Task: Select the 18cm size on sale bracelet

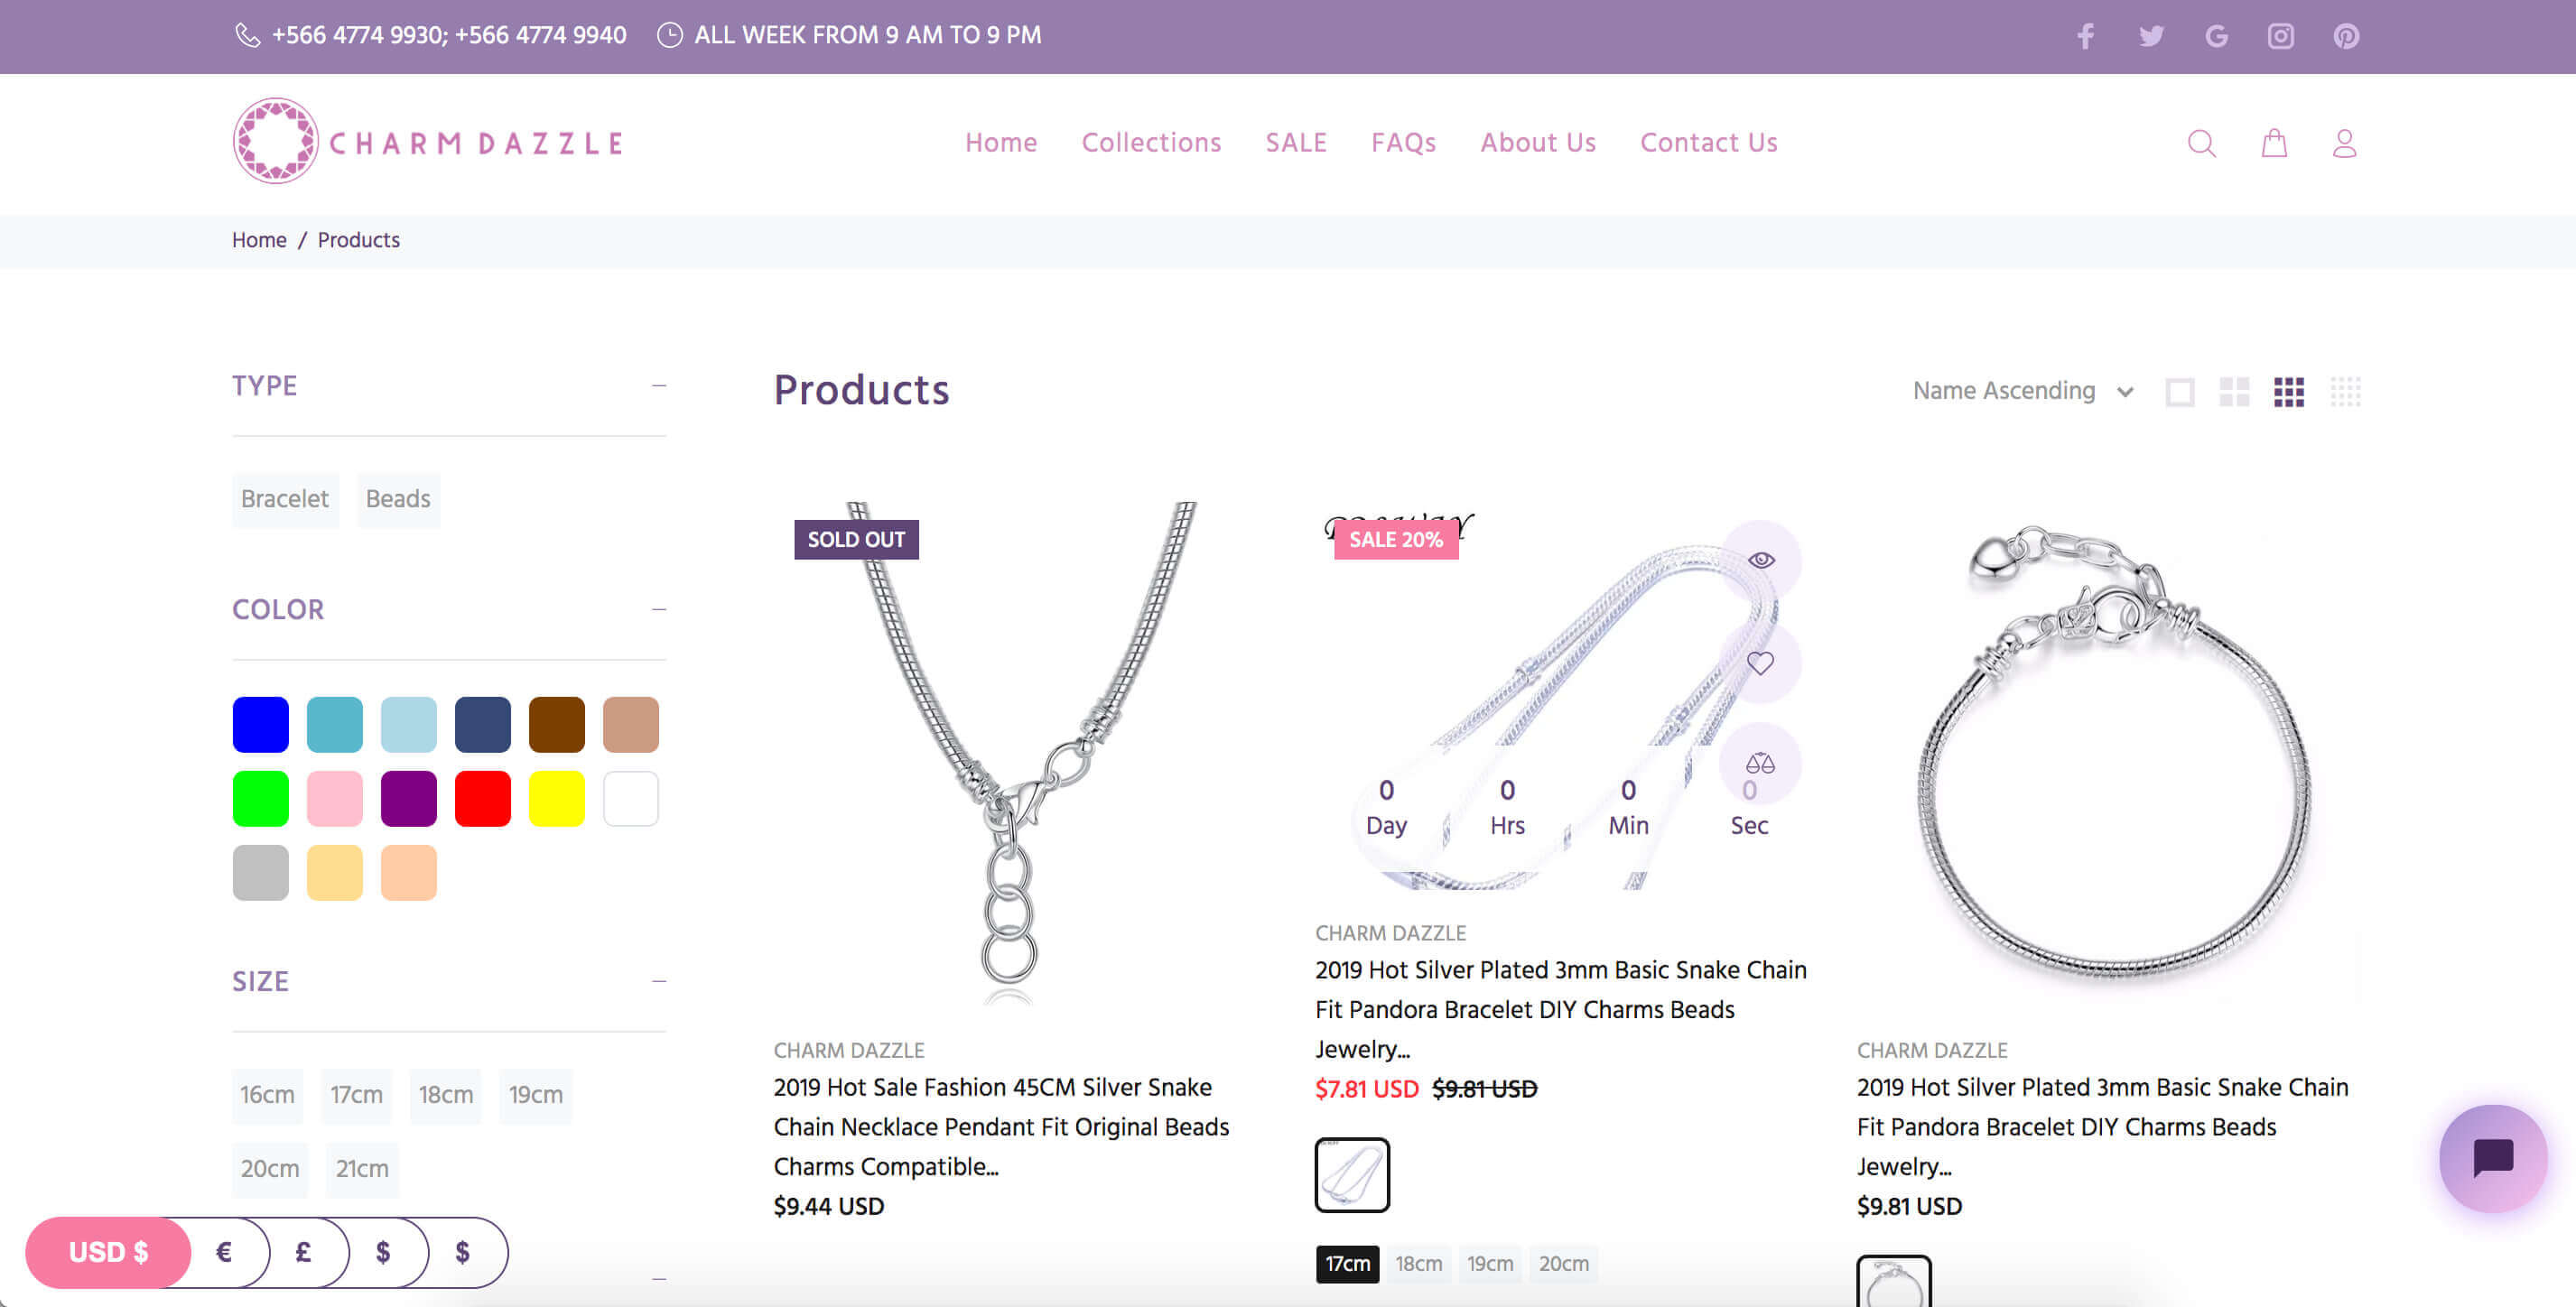Action: click(1418, 1264)
